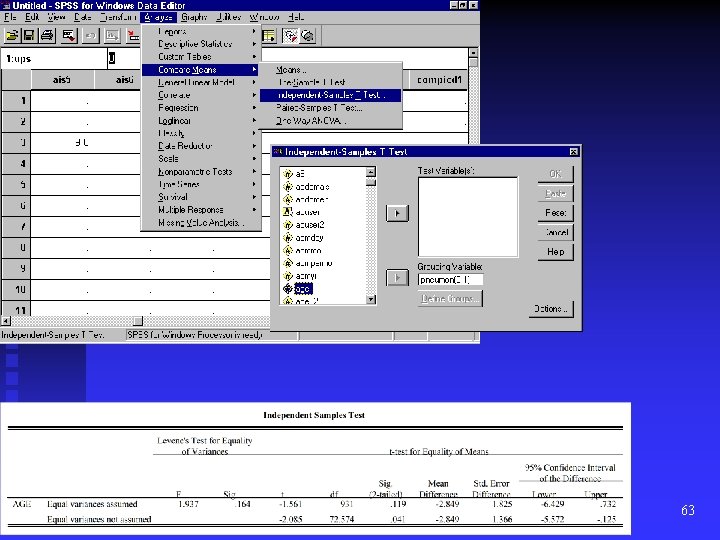Expand the Descriptive Statistics submenu
Screen dimensions: 720x540
point(201,44)
